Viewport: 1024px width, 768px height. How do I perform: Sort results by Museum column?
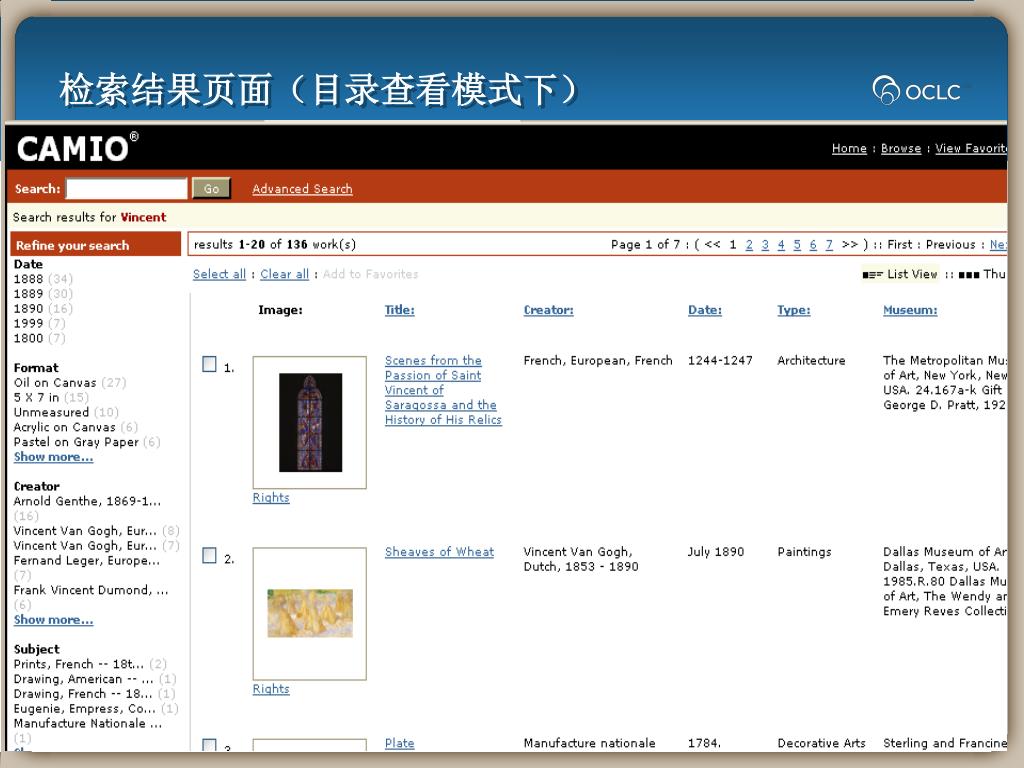[x=910, y=310]
